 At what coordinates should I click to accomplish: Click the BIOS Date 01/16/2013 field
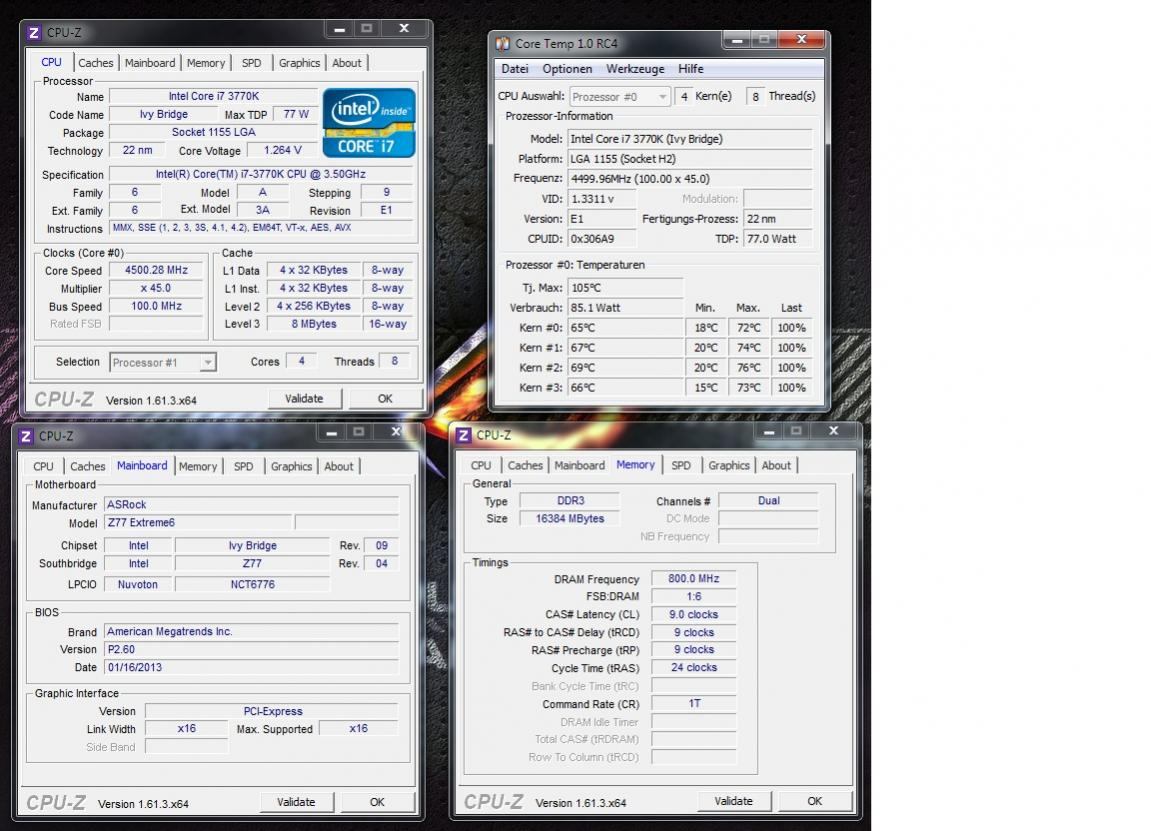pyautogui.click(x=252, y=668)
